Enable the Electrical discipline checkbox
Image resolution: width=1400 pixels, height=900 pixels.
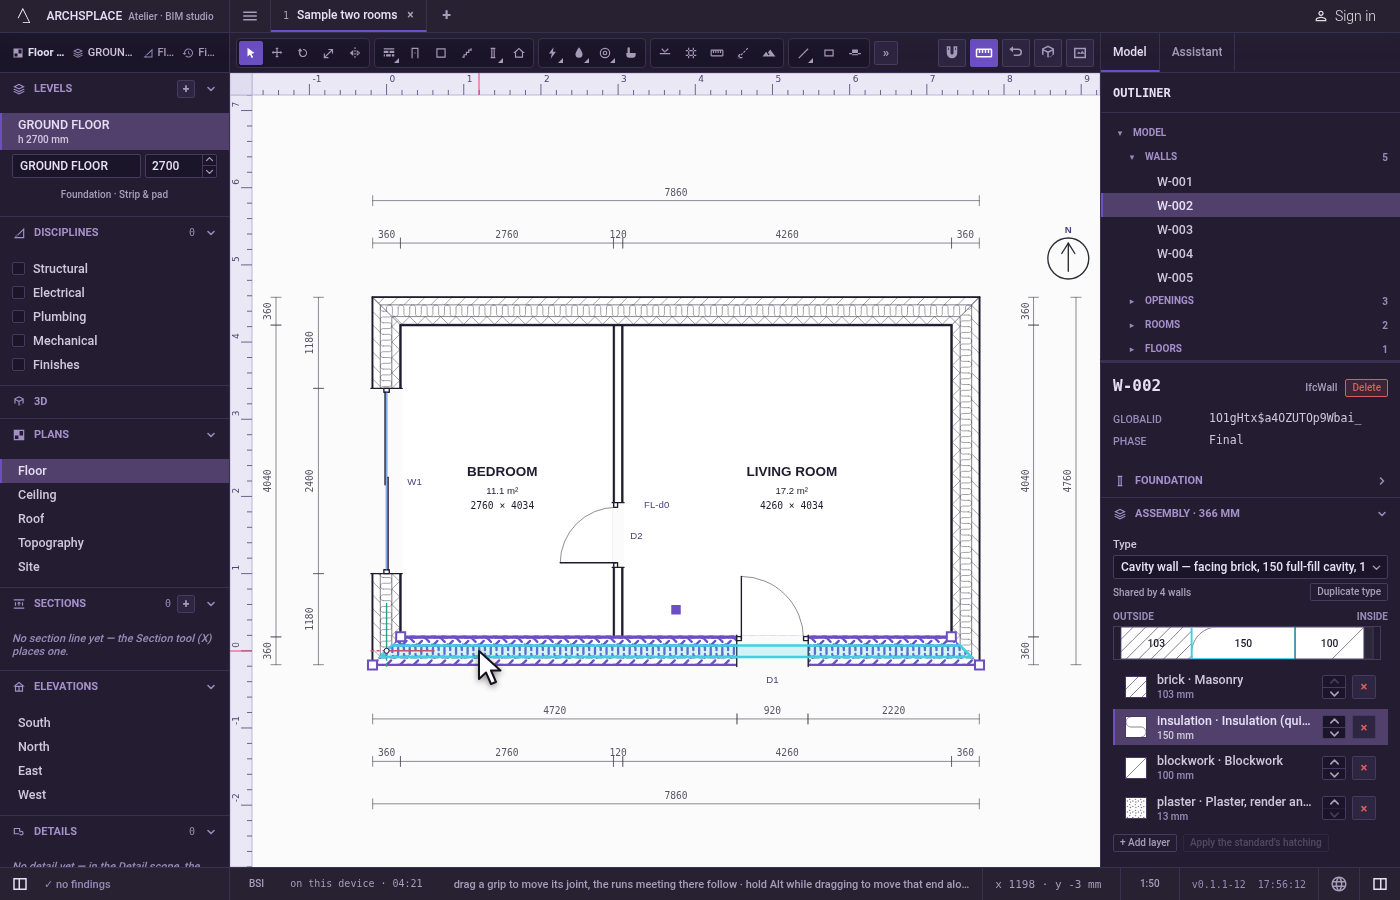tap(18, 292)
